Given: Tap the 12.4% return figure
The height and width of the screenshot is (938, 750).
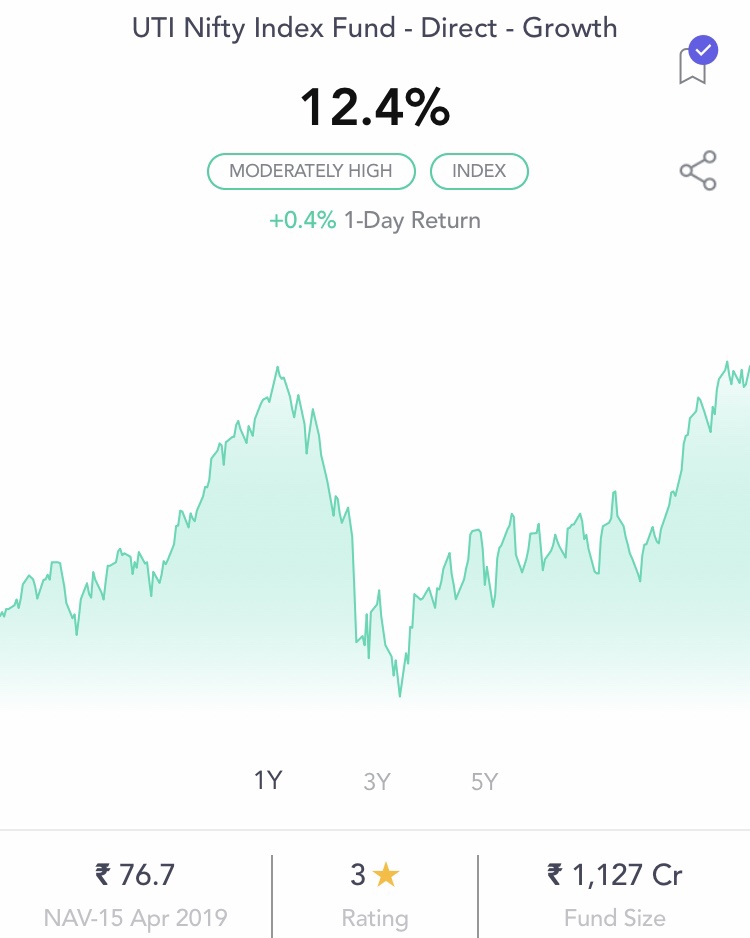Looking at the screenshot, I should [375, 107].
